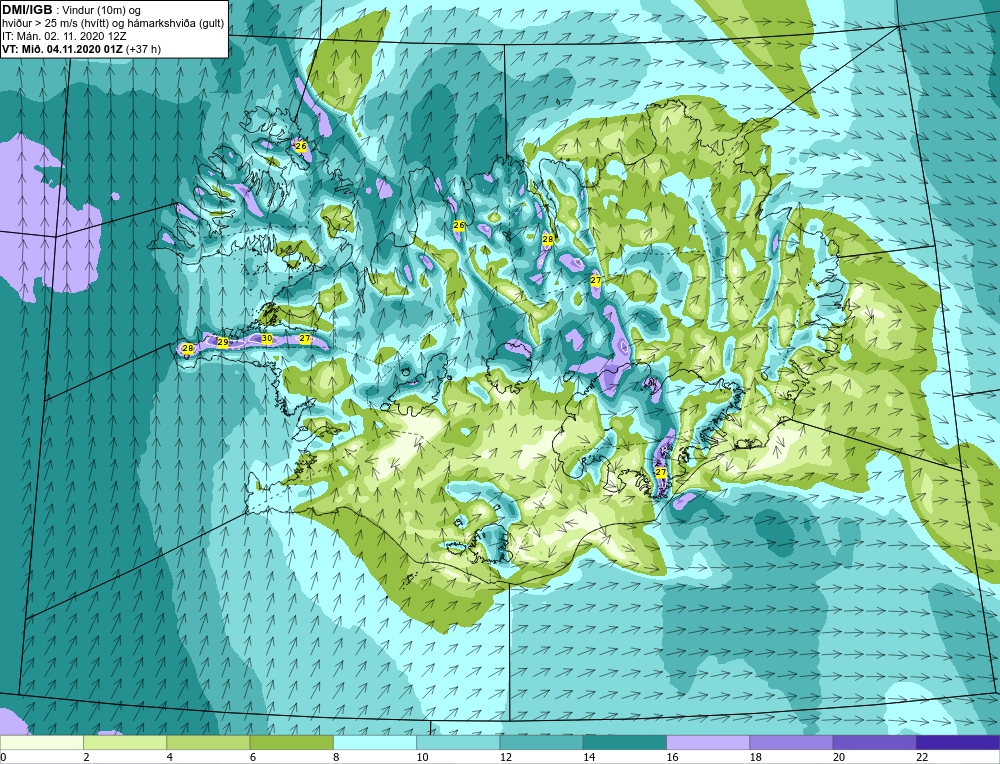Click the 'hviður > 25 m/s (hvítt)' line
The height and width of the screenshot is (764, 1000).
(x=54, y=24)
